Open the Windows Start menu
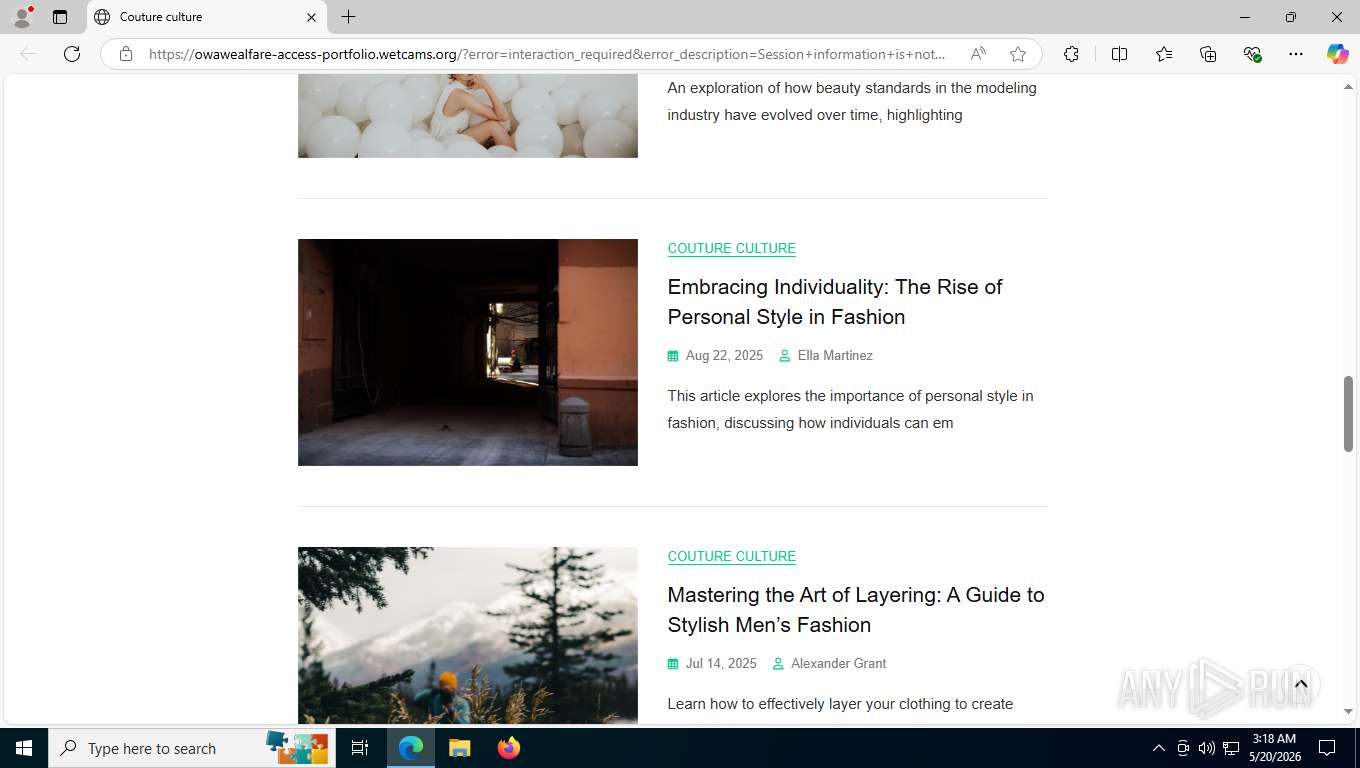Screen dimensions: 1360x768 pos(24,748)
